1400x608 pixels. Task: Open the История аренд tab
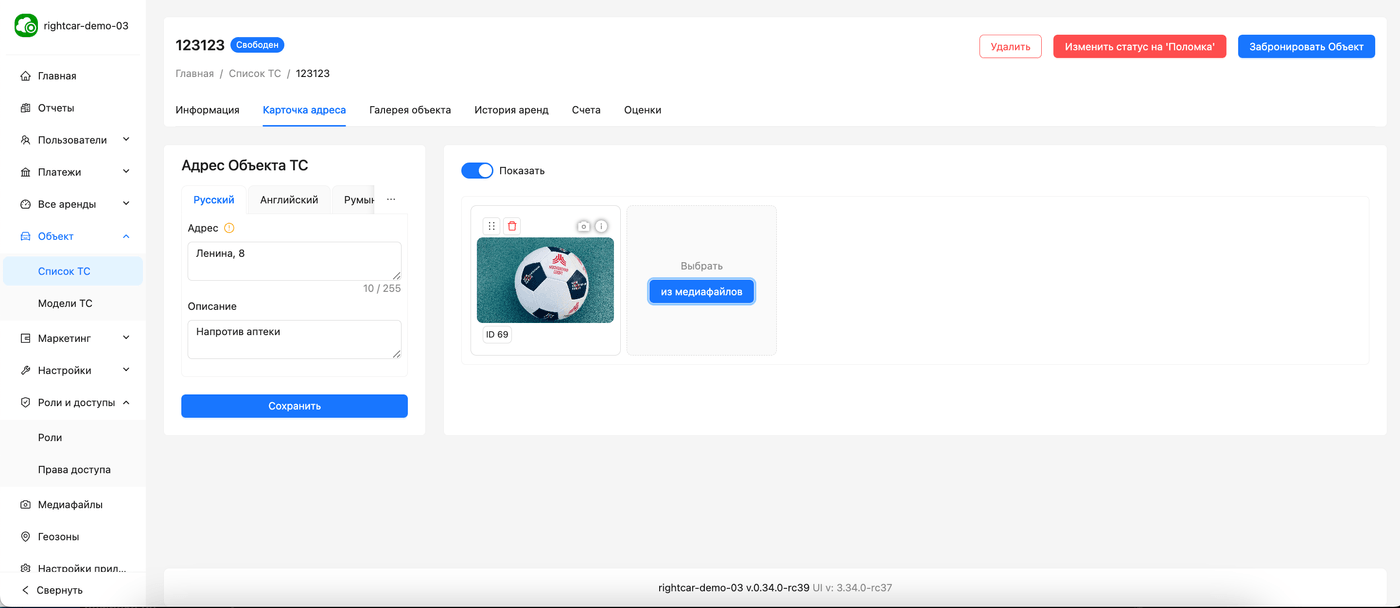coord(511,110)
